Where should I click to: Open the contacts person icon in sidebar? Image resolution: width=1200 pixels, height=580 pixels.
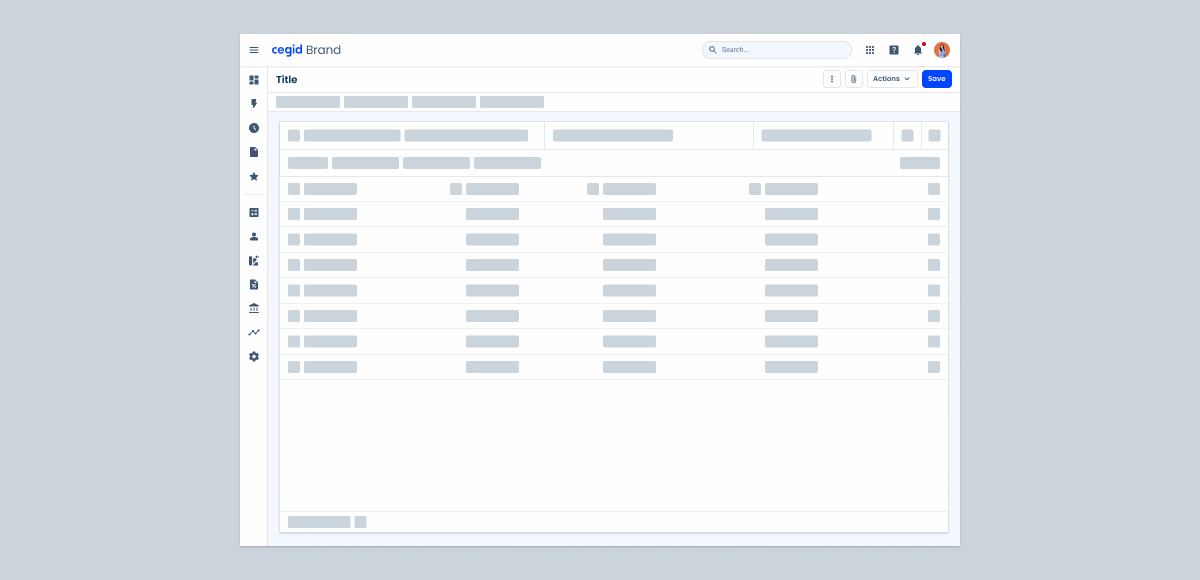point(254,236)
